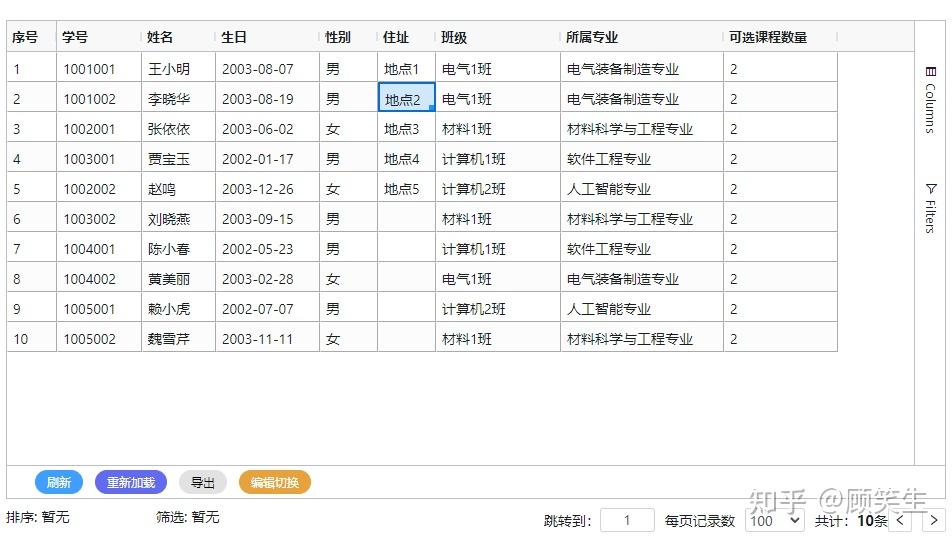Select student ID cell 1004002
This screenshot has height=540, width=952.
(x=99, y=278)
